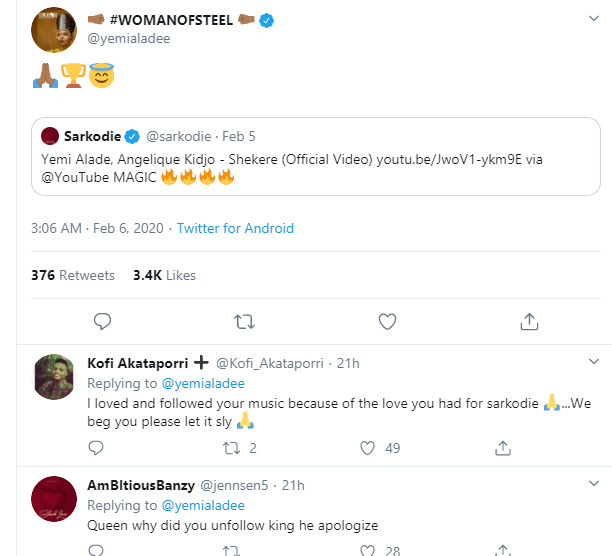Share the main tweet via upload icon
The image size is (612, 556).
pyautogui.click(x=530, y=321)
